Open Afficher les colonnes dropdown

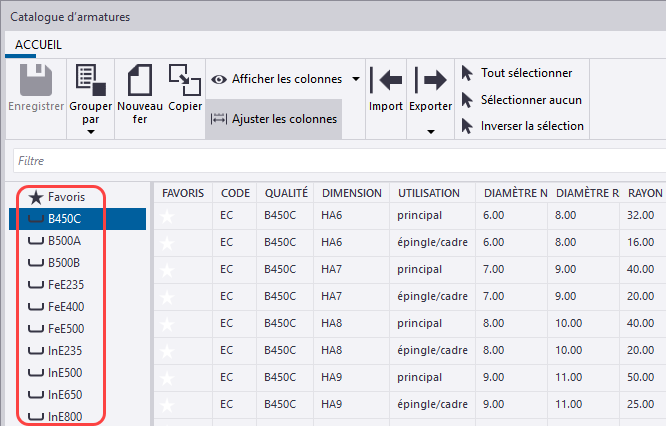357,79
